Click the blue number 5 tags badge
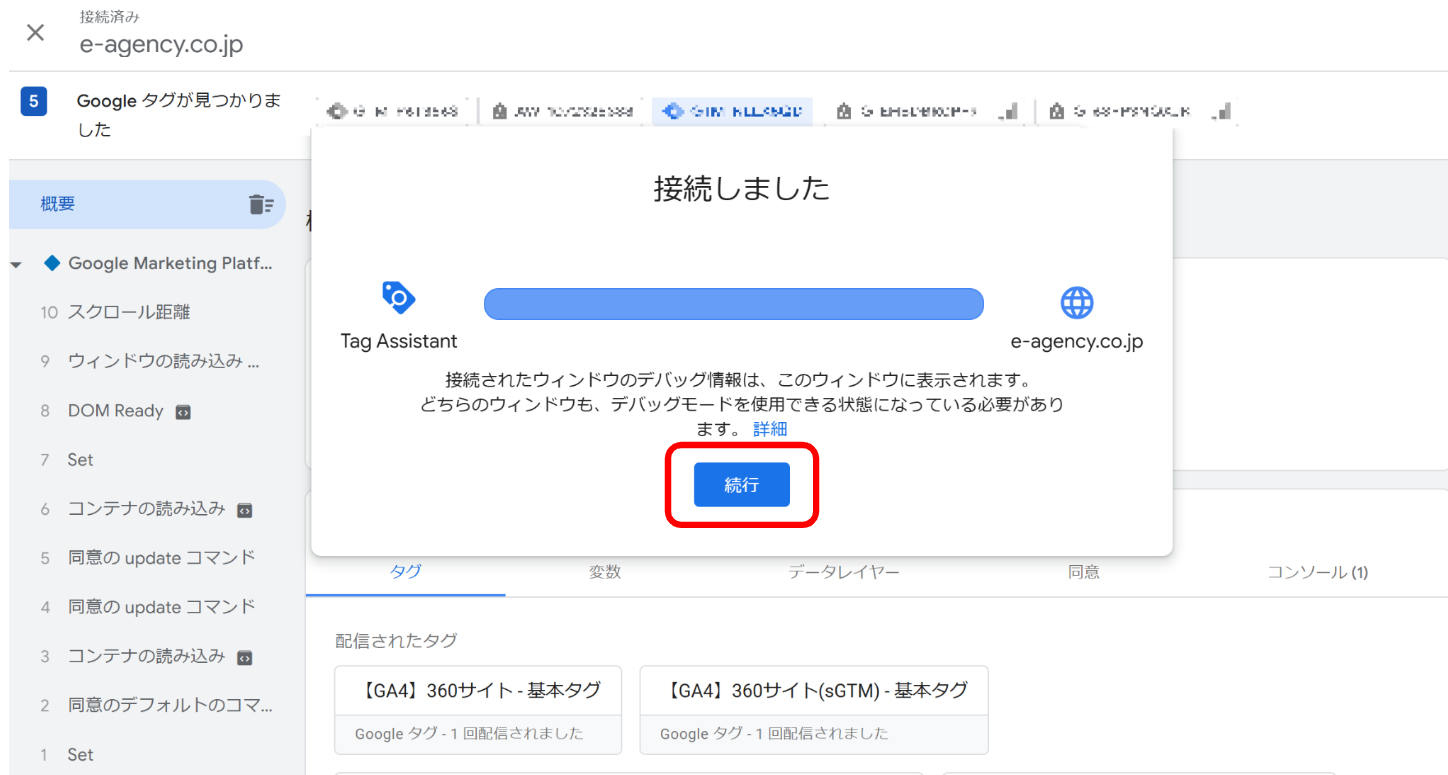1448x775 pixels. [x=34, y=101]
